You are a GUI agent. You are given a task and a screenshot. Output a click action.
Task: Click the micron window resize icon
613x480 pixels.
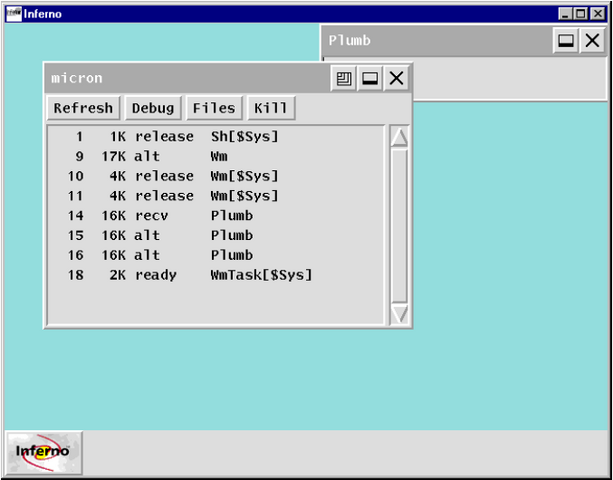[343, 79]
